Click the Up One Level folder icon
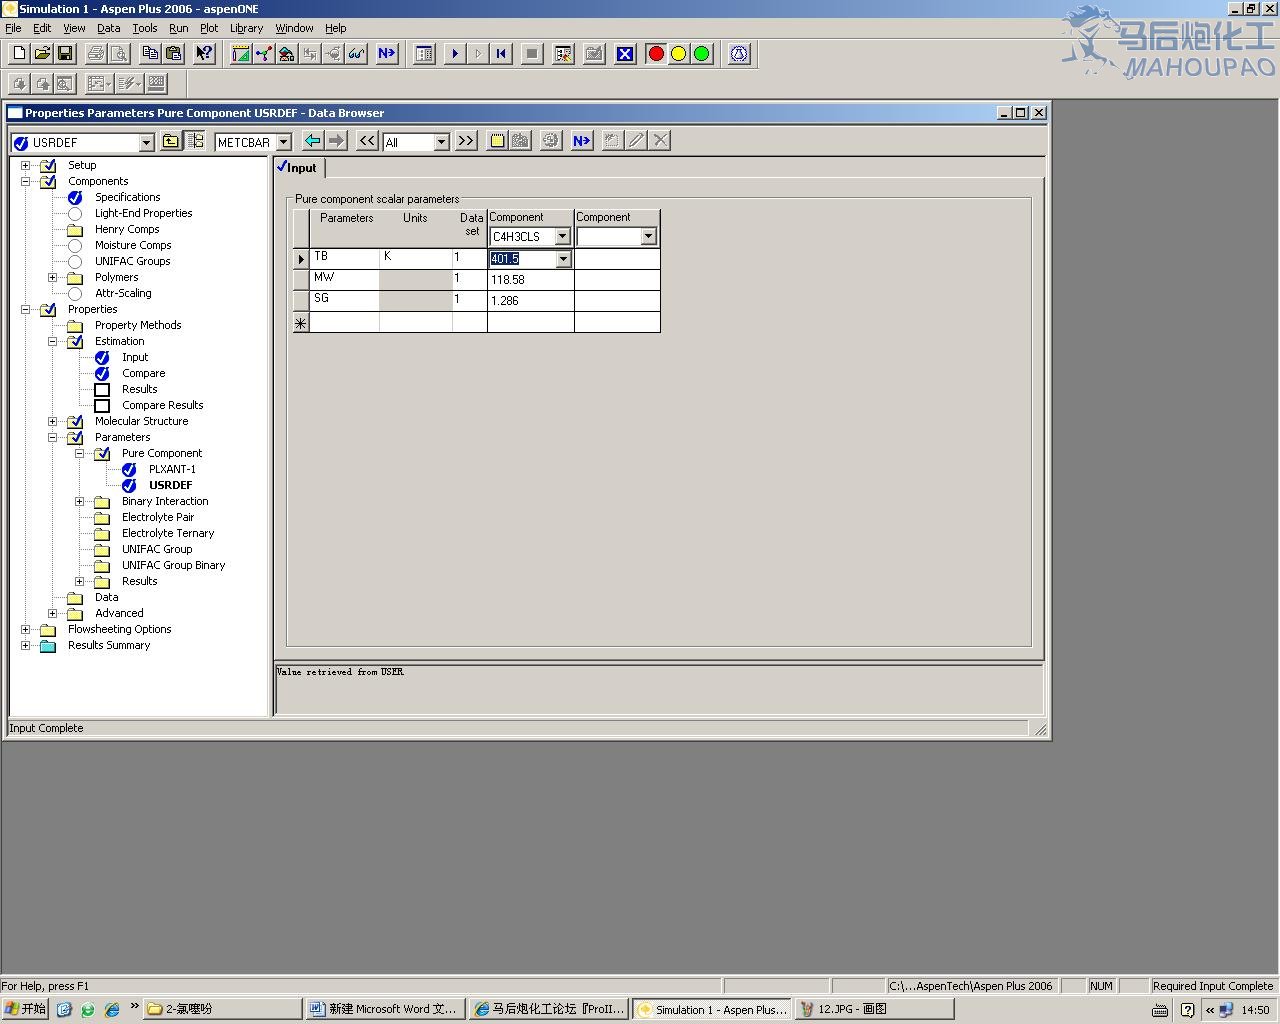Viewport: 1280px width, 1024px height. coord(171,141)
